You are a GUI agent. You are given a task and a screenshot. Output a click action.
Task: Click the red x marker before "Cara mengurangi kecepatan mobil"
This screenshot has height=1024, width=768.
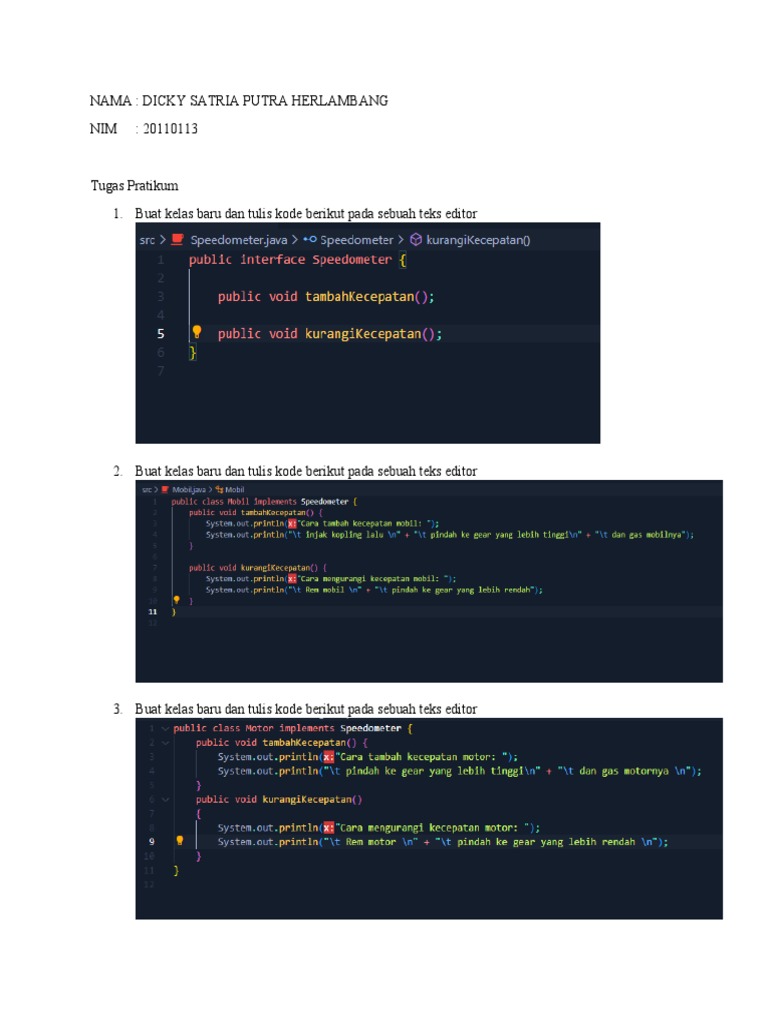coord(292,579)
